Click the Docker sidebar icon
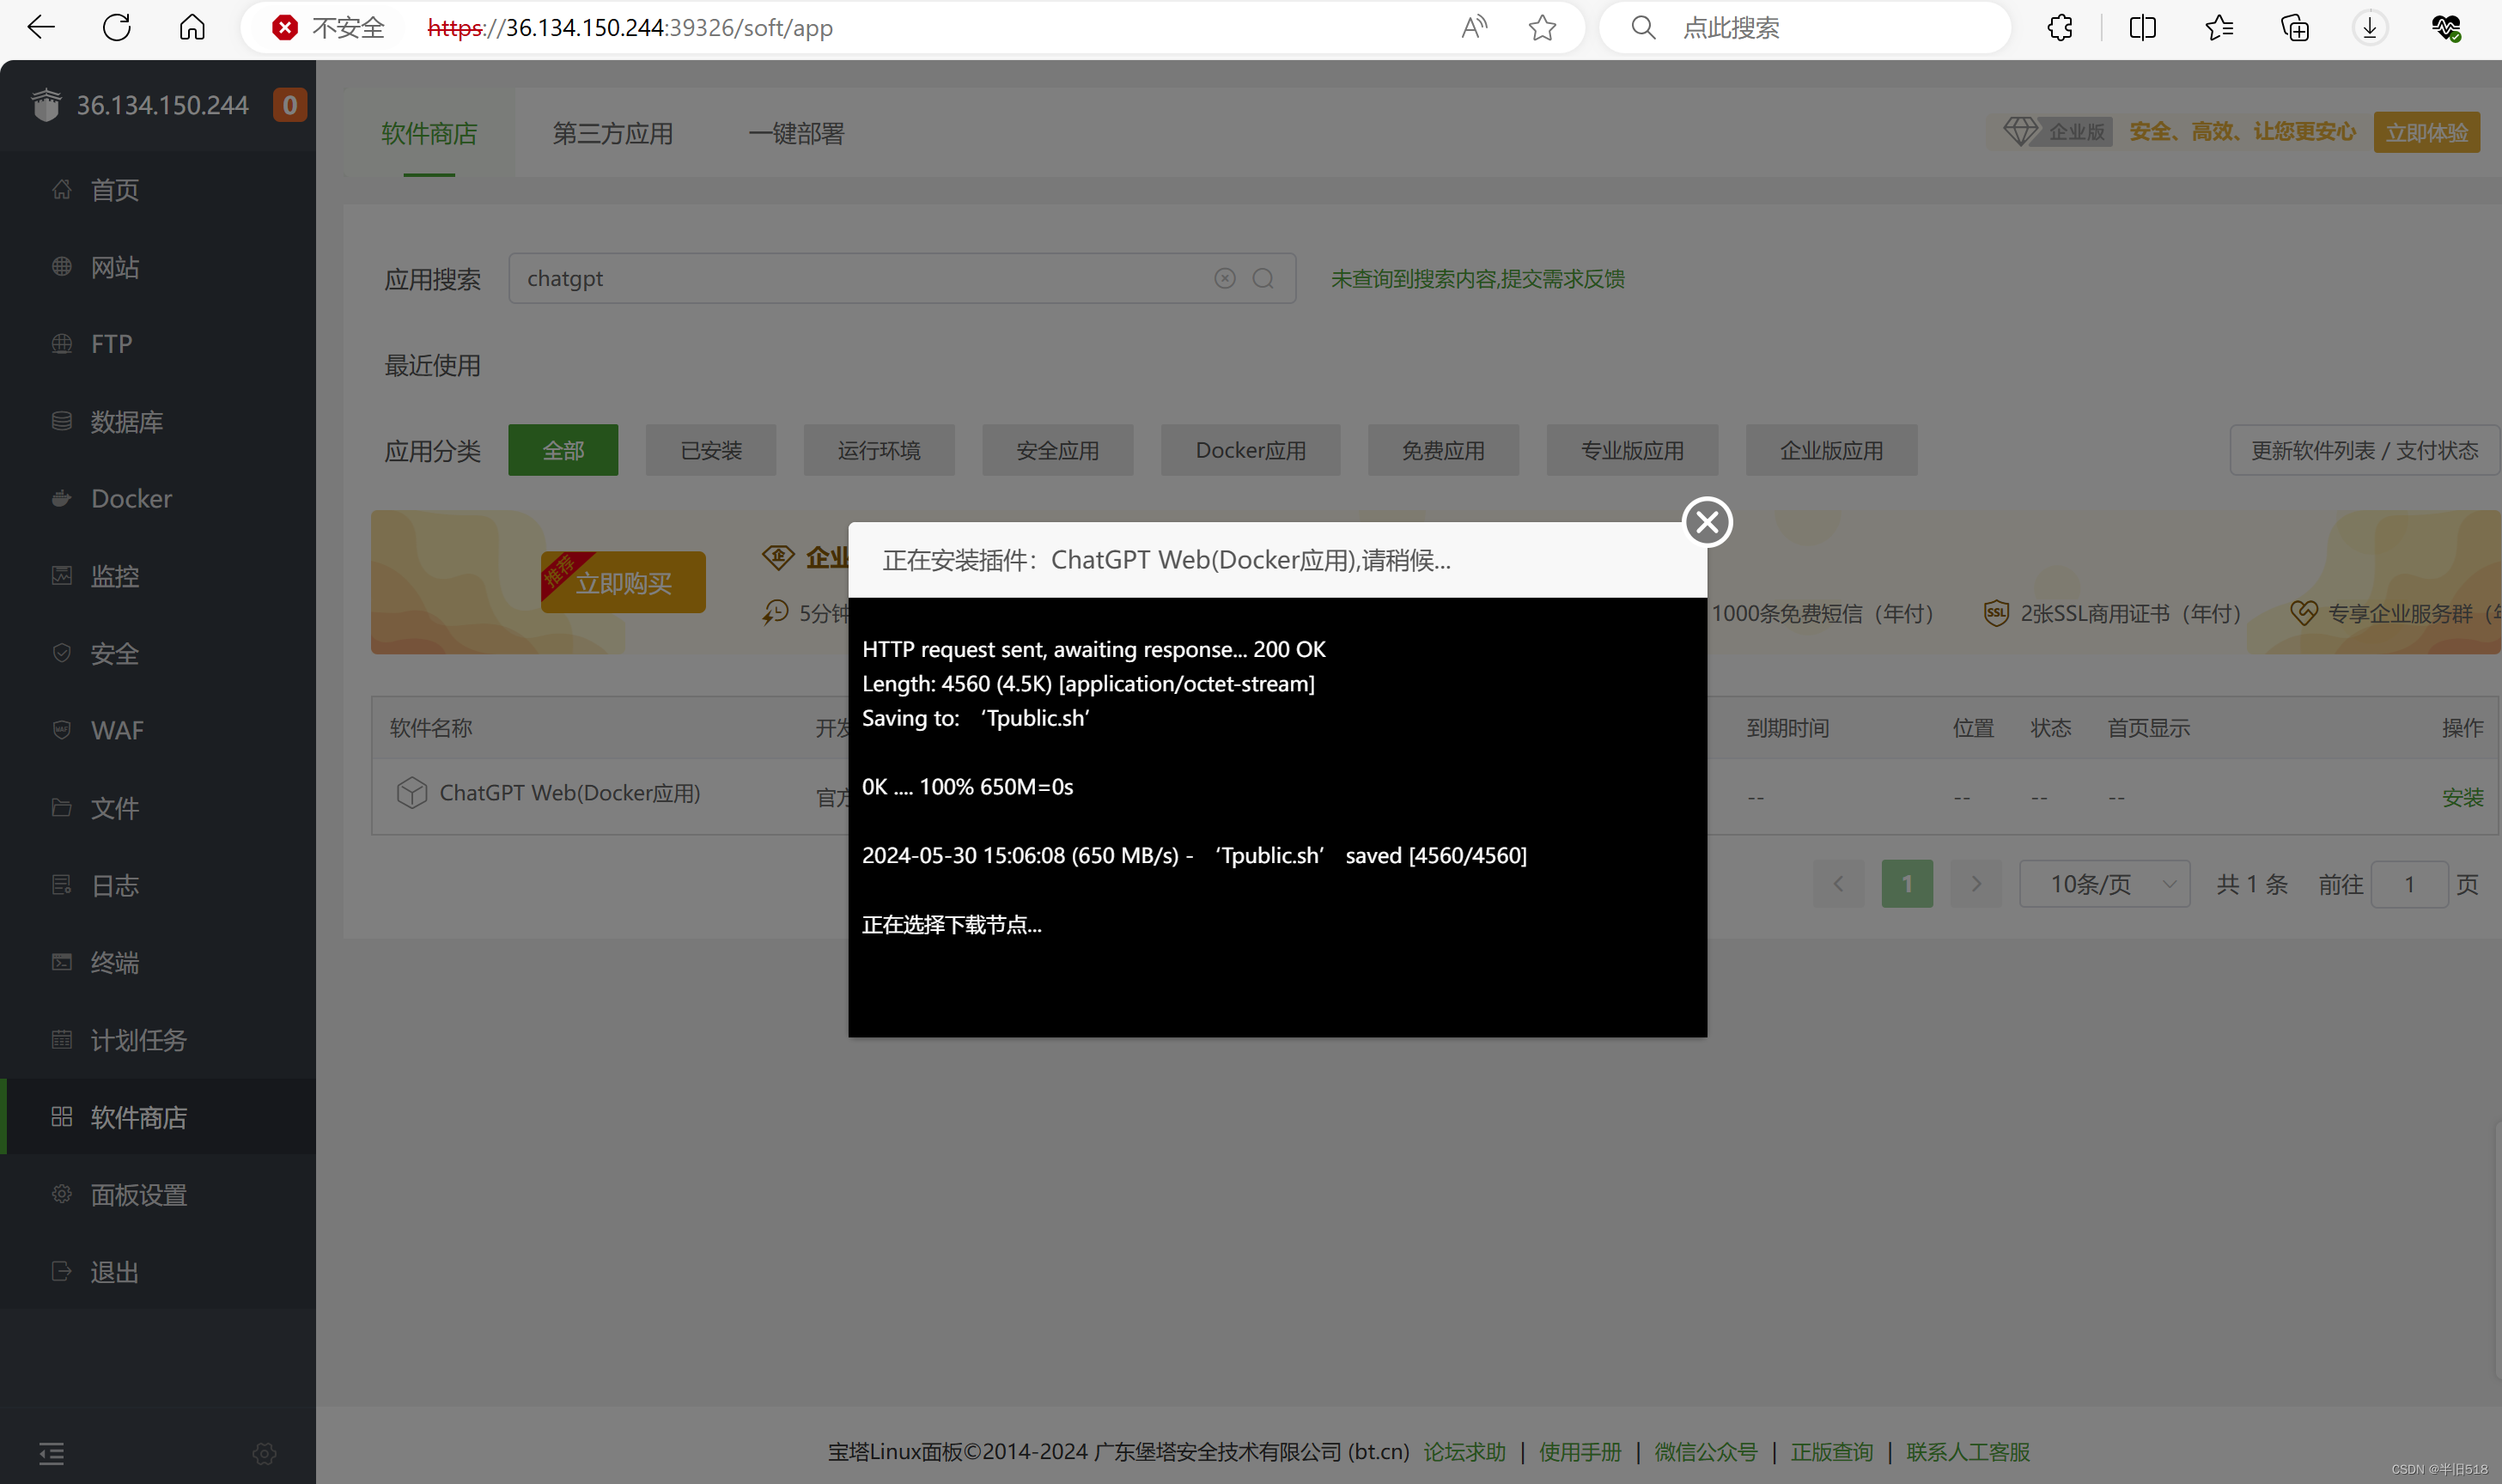 [x=62, y=498]
